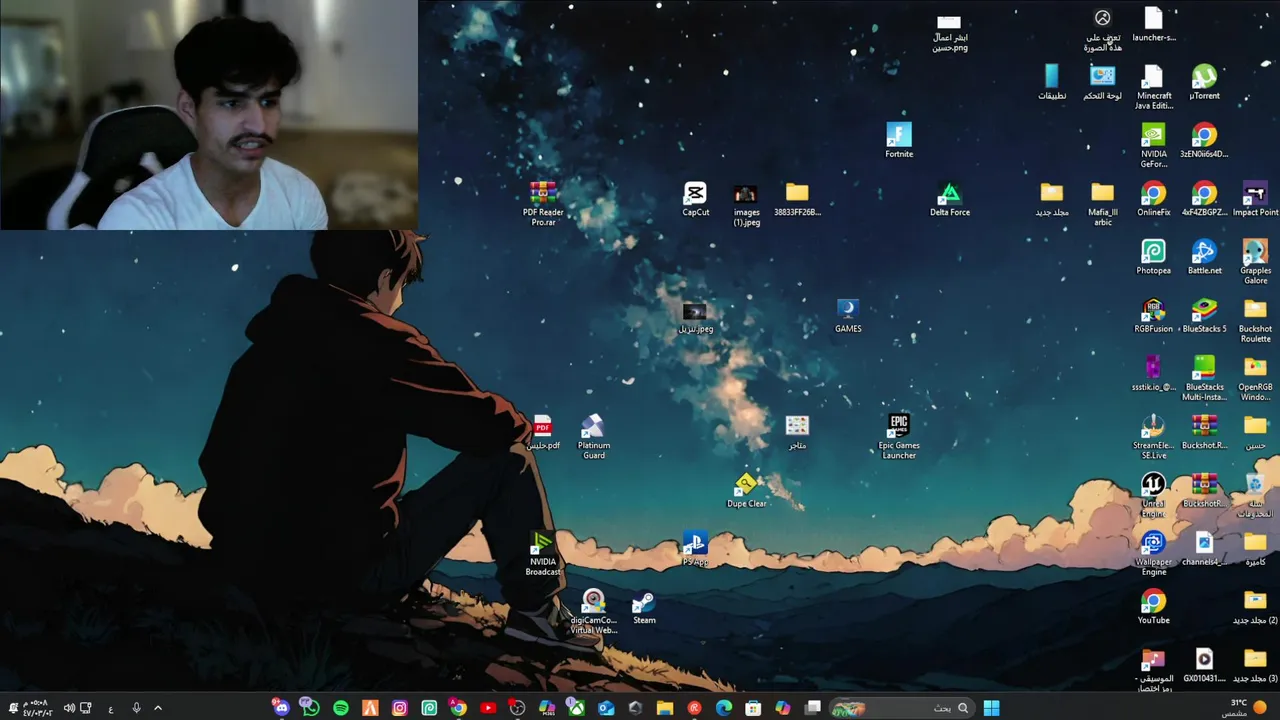Select the Mafia_III arbic folder
The height and width of the screenshot is (720, 1280).
[1102, 202]
